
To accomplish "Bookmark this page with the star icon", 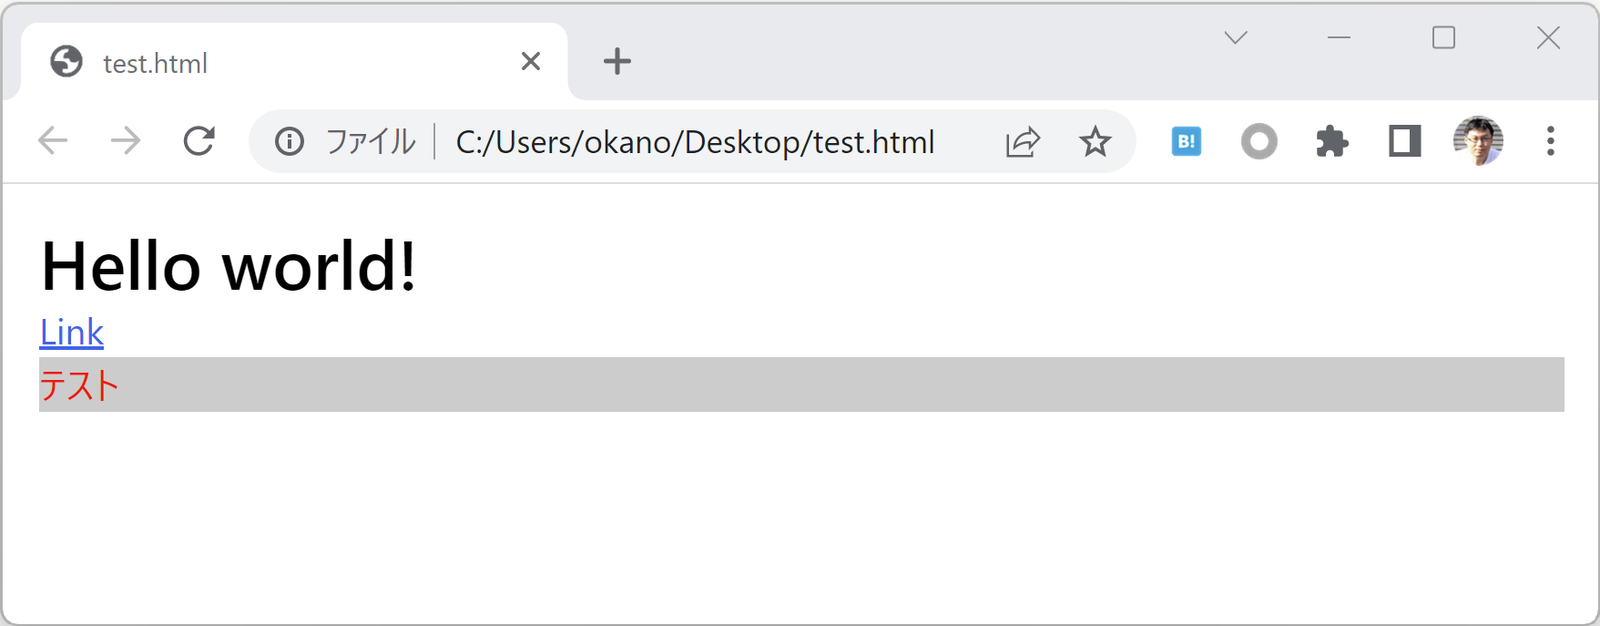I will click(x=1095, y=142).
